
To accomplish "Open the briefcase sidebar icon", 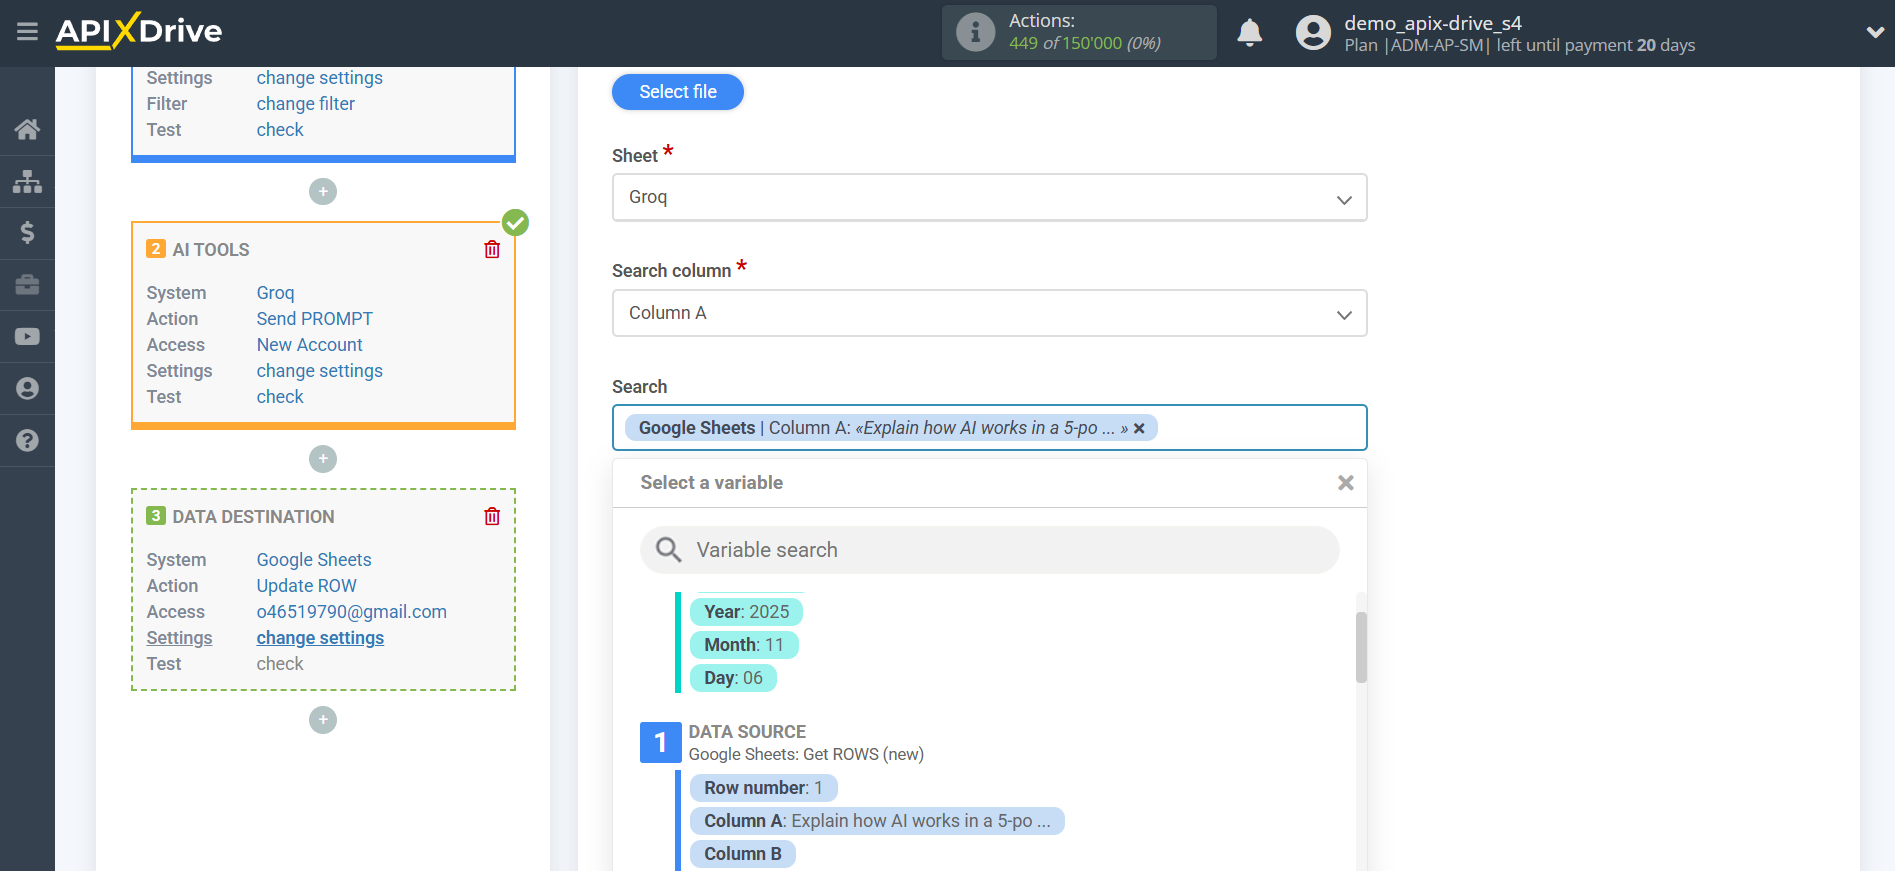I will 27,285.
